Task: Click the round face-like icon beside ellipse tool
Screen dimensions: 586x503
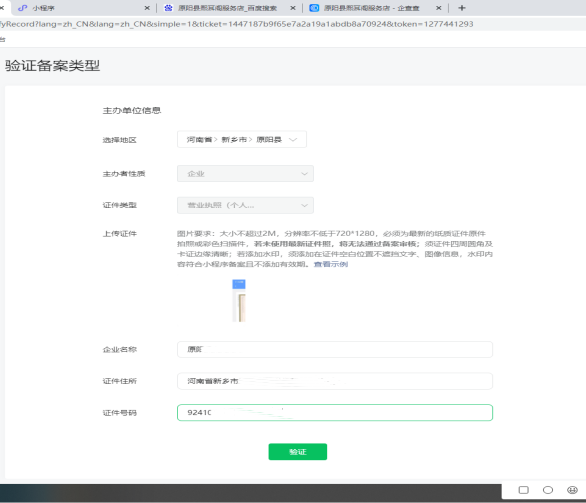Action: pos(572,490)
